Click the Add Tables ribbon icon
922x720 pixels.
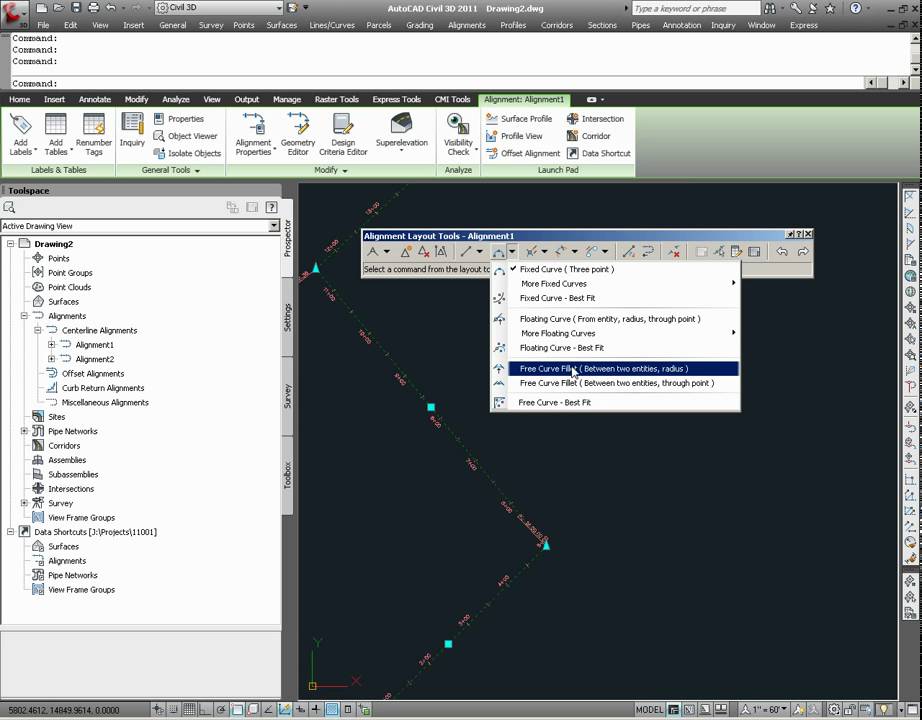(x=56, y=125)
